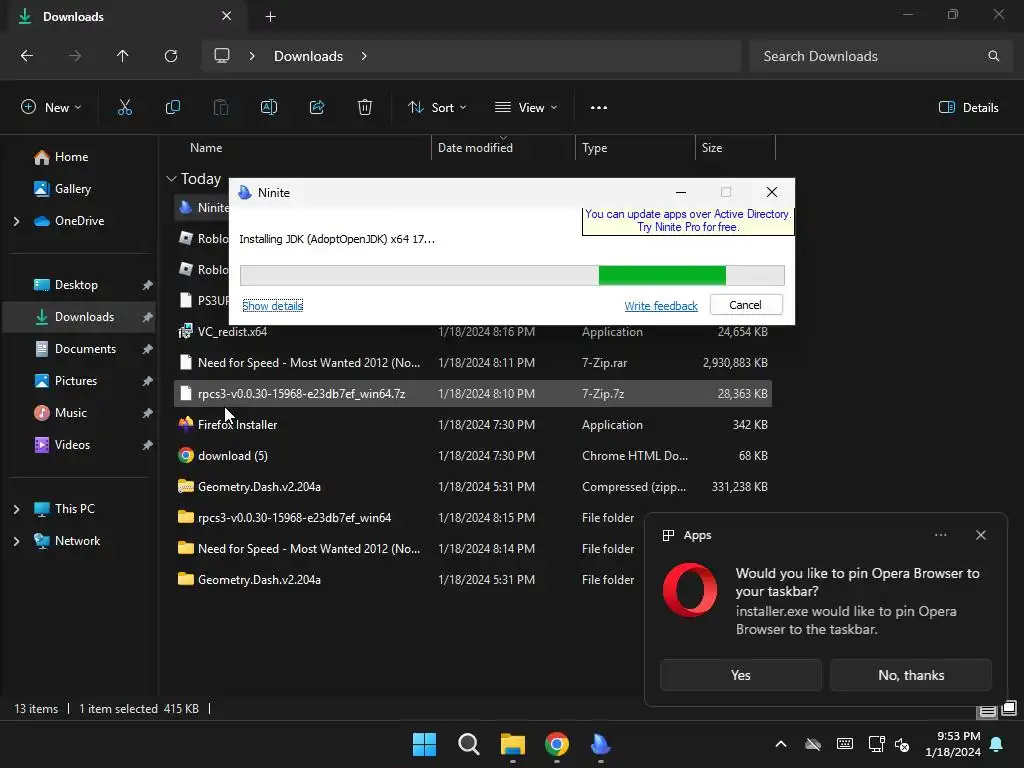Click No, thanks on Opera prompt
This screenshot has height=768, width=1024.
910,675
